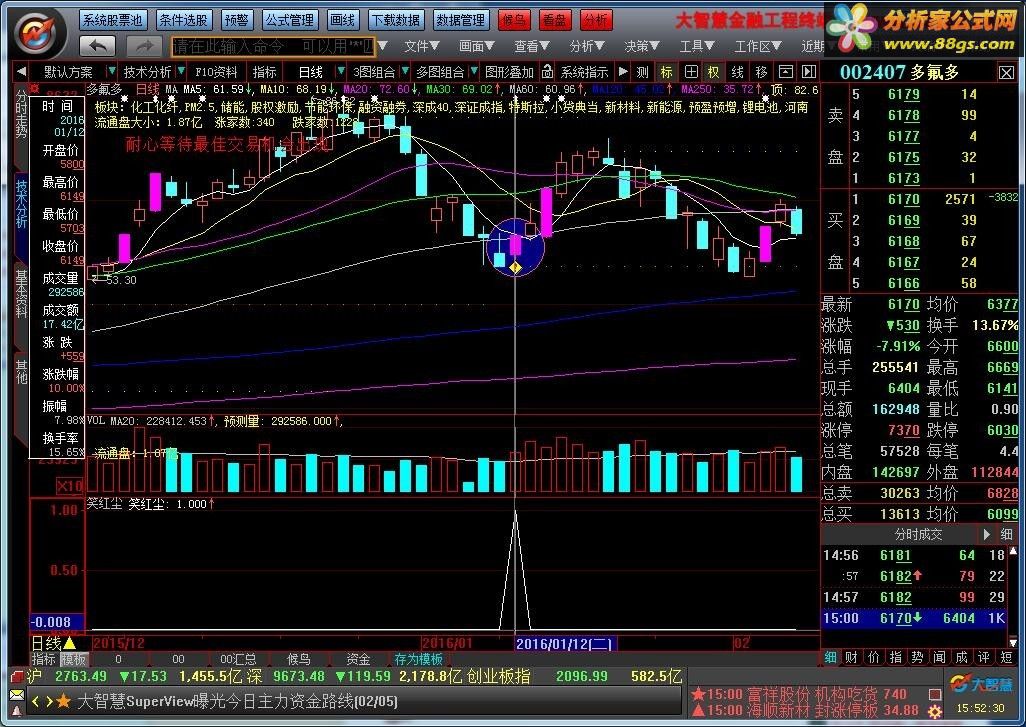Open the 决策 dropdown menu
This screenshot has height=727, width=1026.
tap(641, 46)
